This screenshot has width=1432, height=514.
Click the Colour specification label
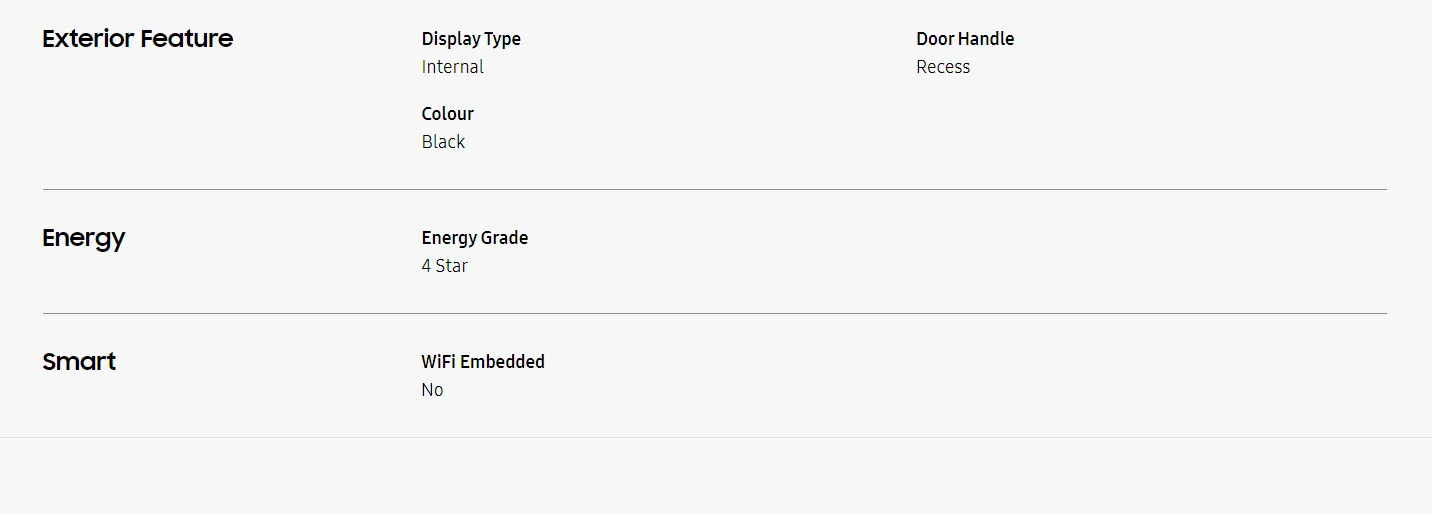coord(448,114)
